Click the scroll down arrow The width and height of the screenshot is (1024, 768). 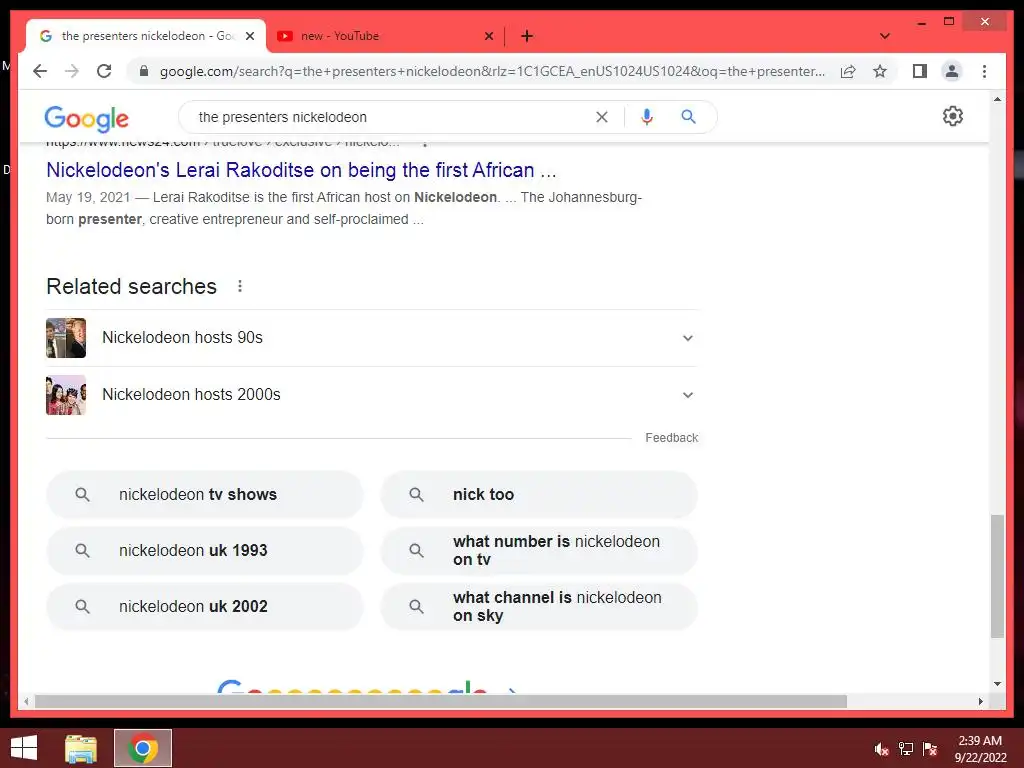pyautogui.click(x=997, y=684)
